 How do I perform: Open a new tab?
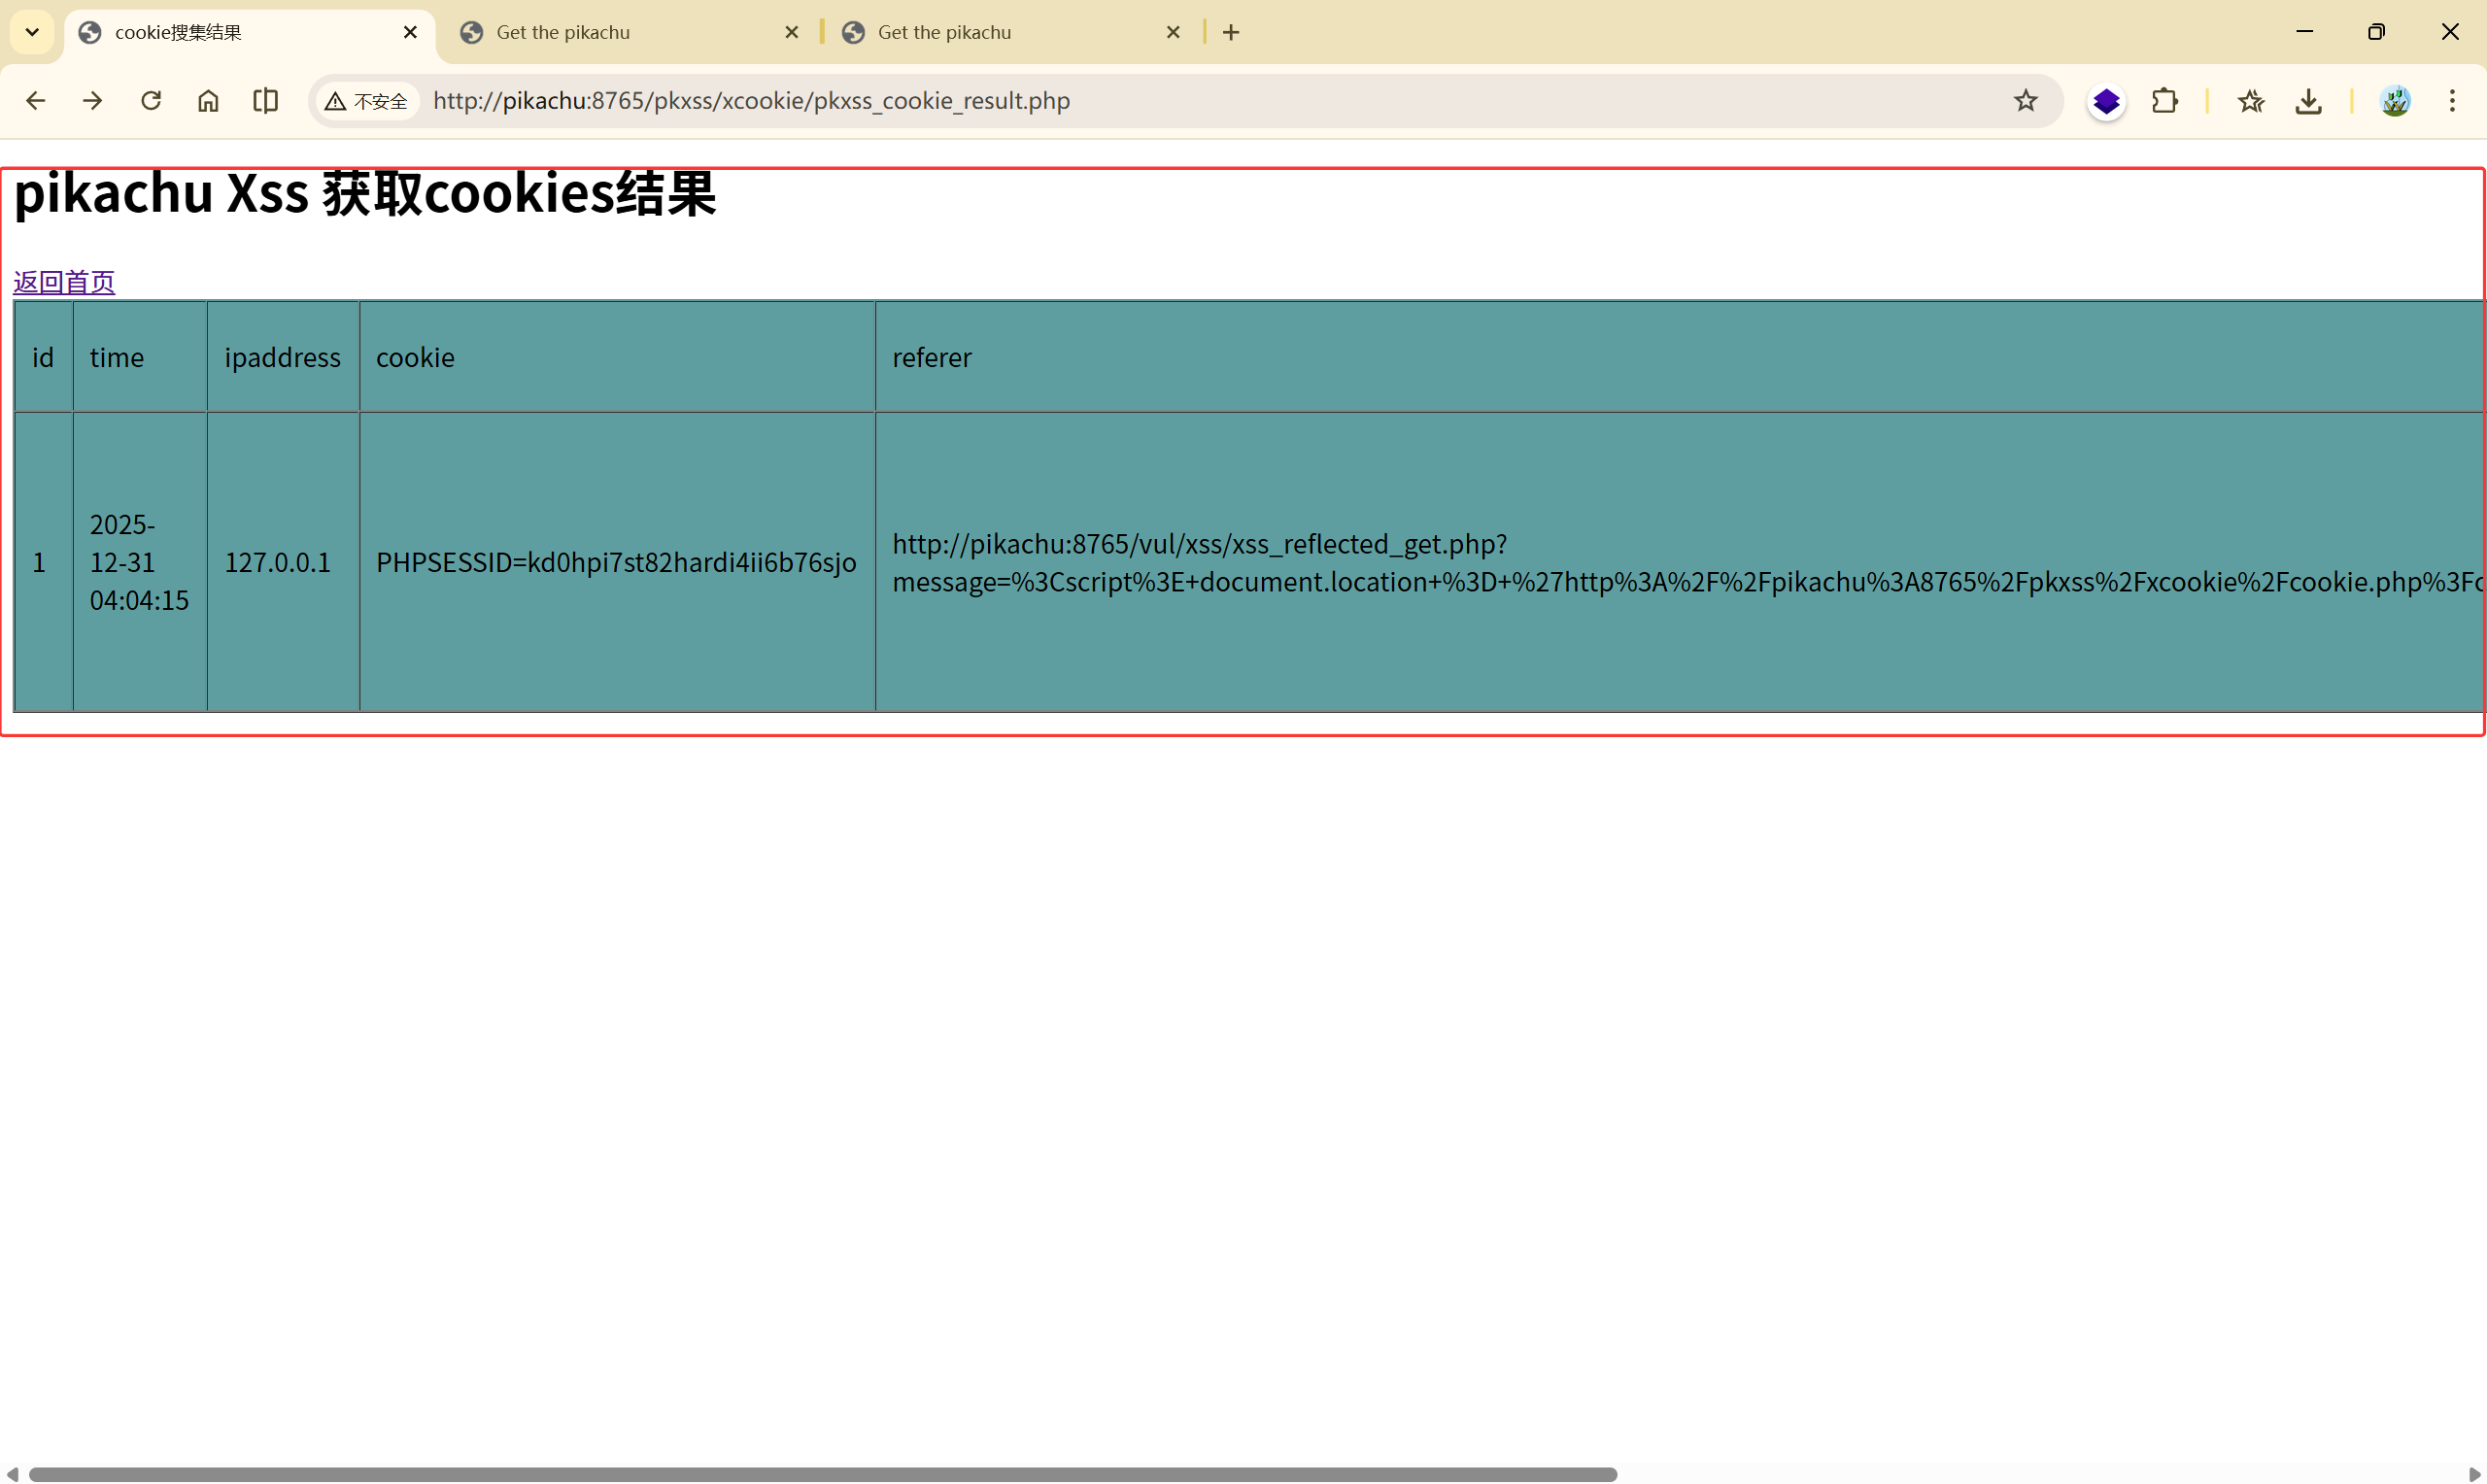coord(1231,32)
